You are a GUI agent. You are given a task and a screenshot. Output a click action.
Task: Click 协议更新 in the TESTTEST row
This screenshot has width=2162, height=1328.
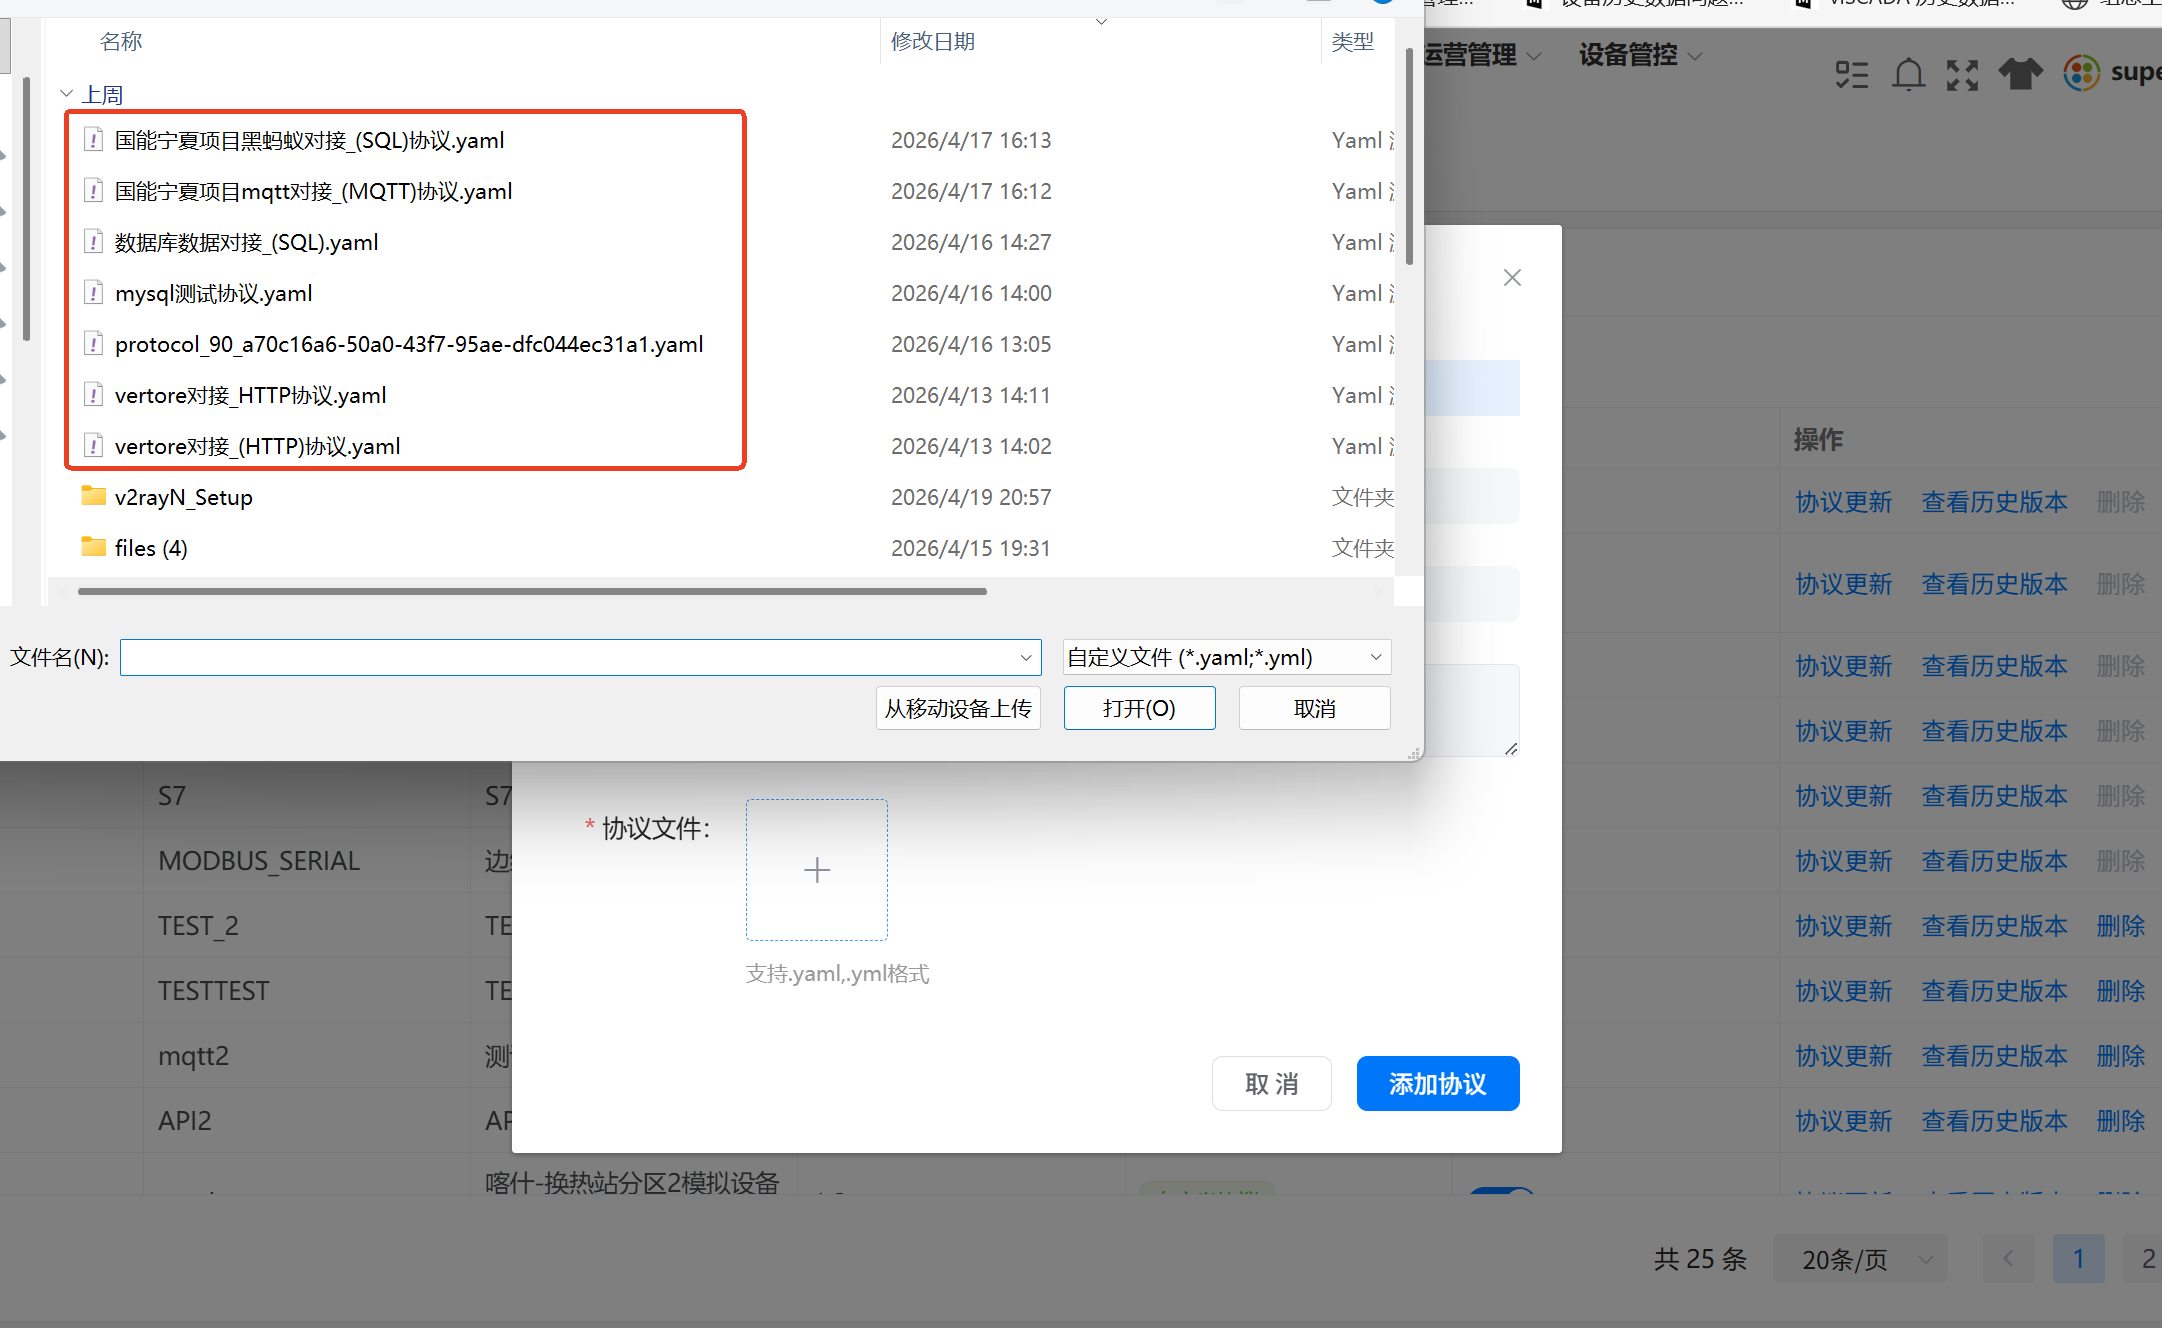pyautogui.click(x=1843, y=991)
